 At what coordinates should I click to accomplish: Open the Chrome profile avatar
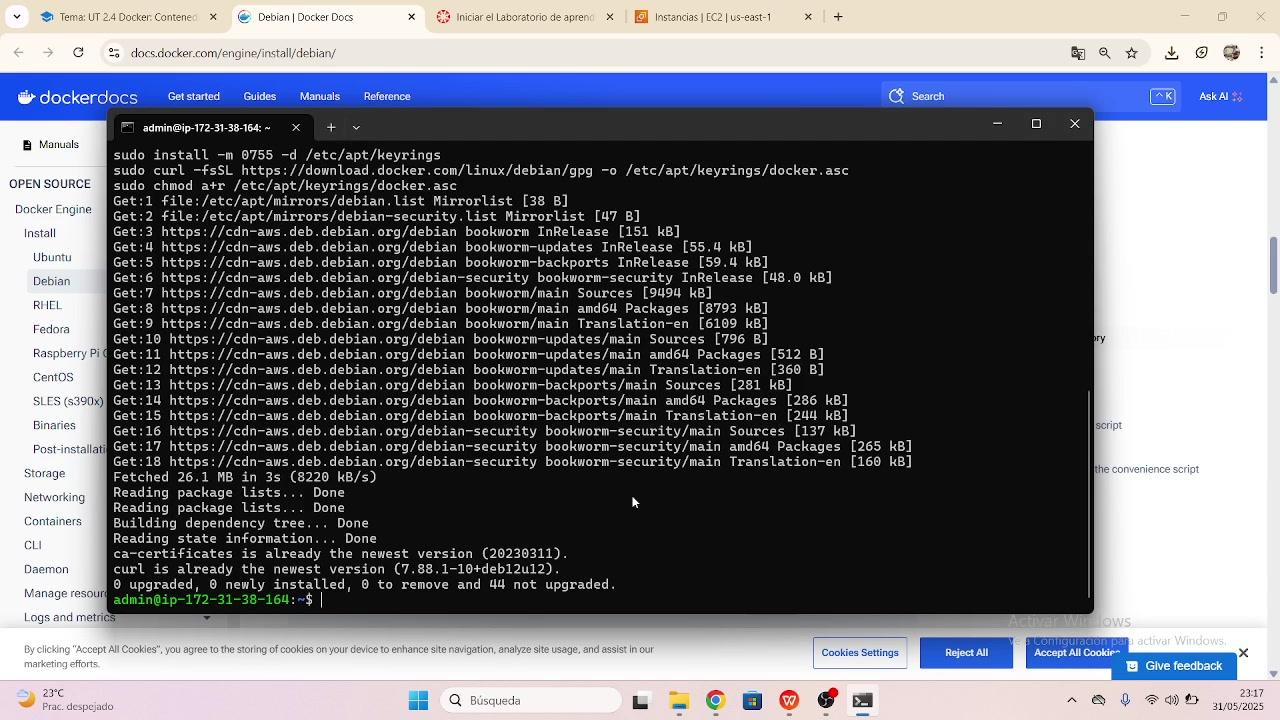coord(1232,53)
